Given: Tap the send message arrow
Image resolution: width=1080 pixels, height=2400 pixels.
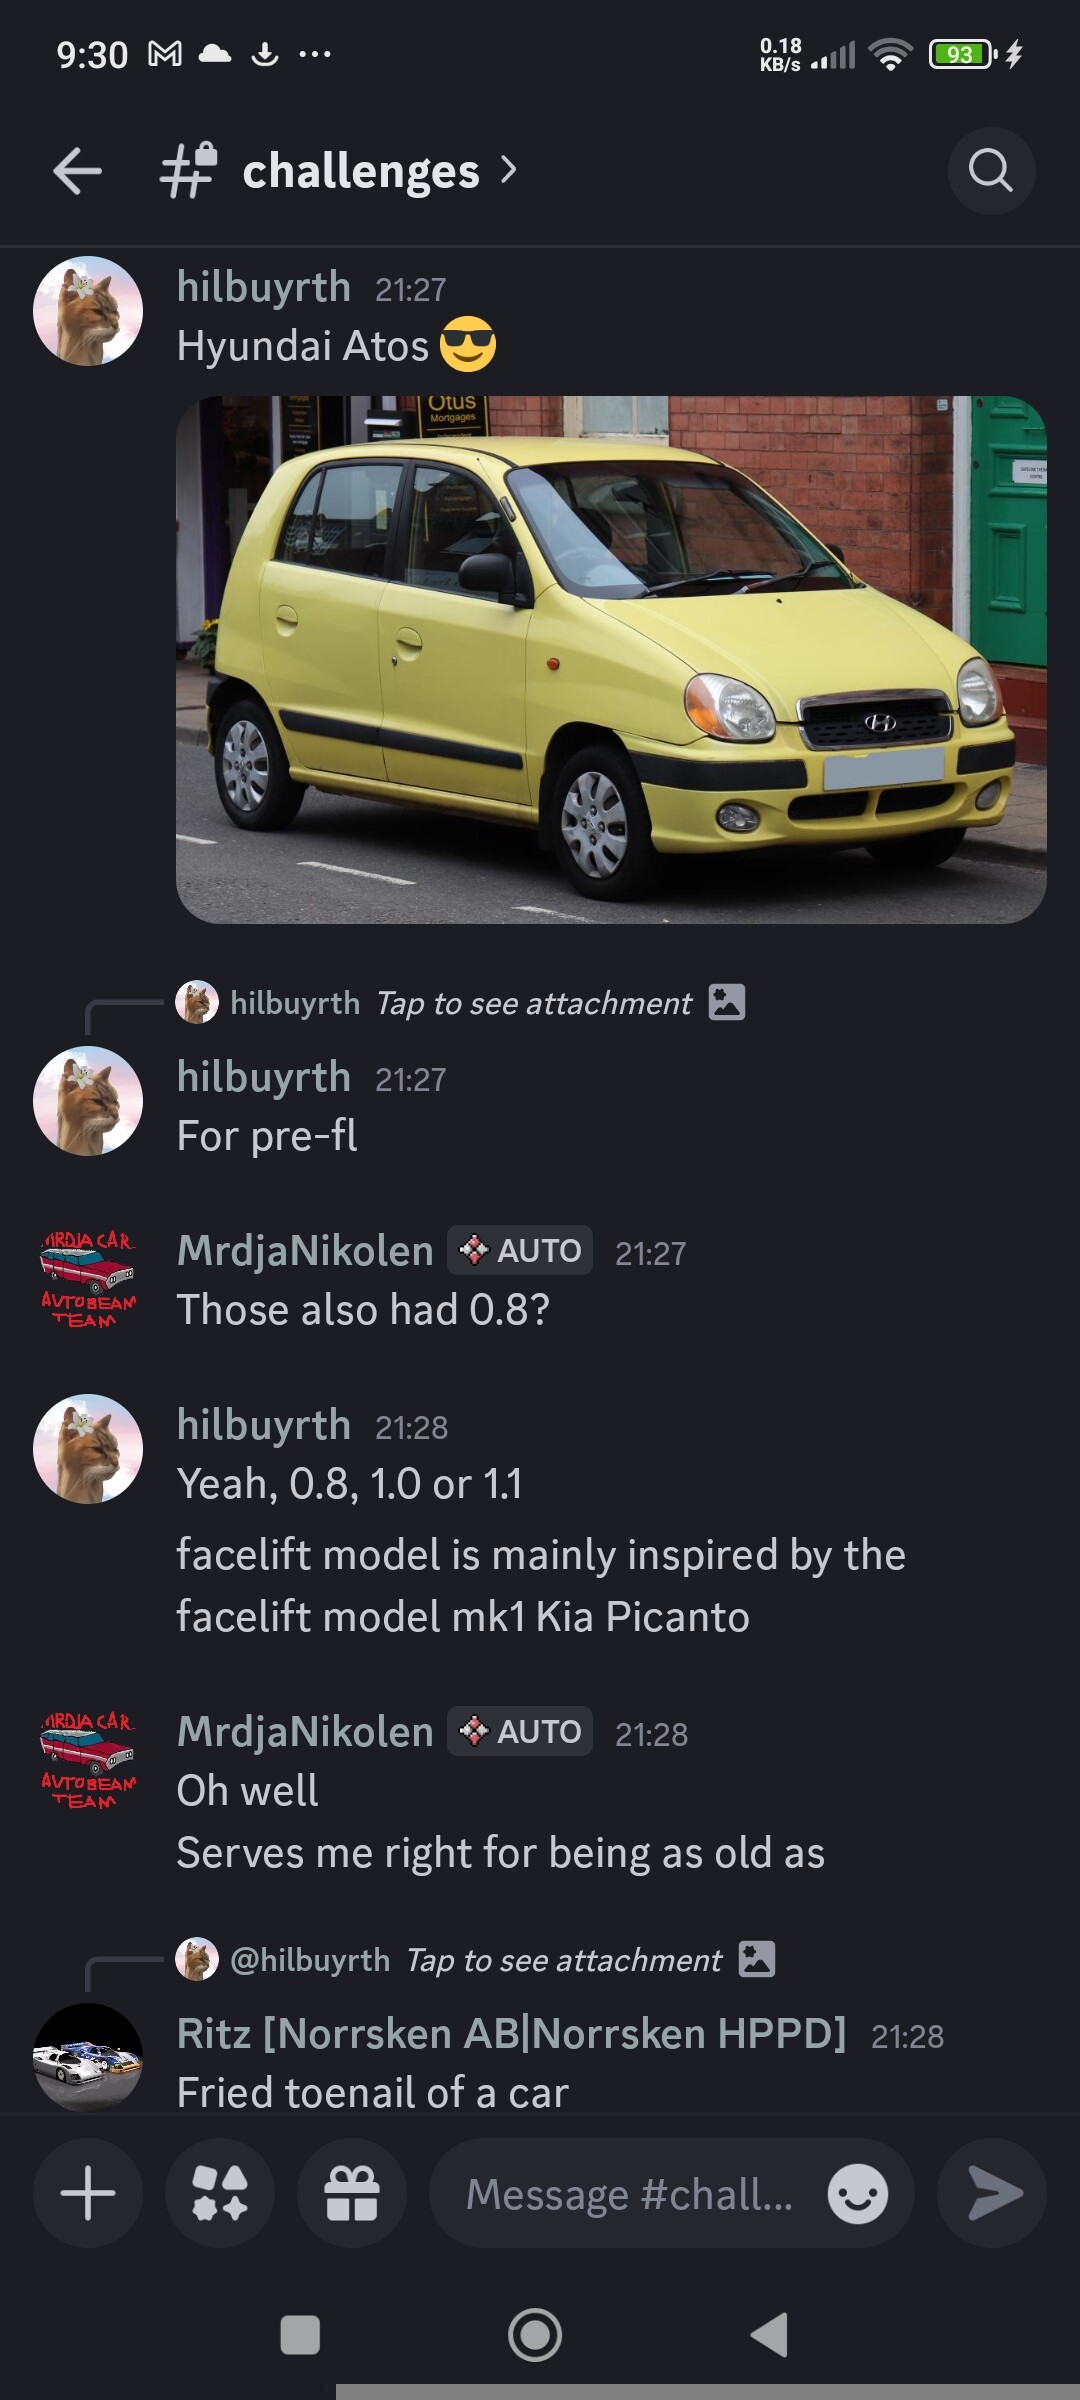Looking at the screenshot, I should (993, 2193).
